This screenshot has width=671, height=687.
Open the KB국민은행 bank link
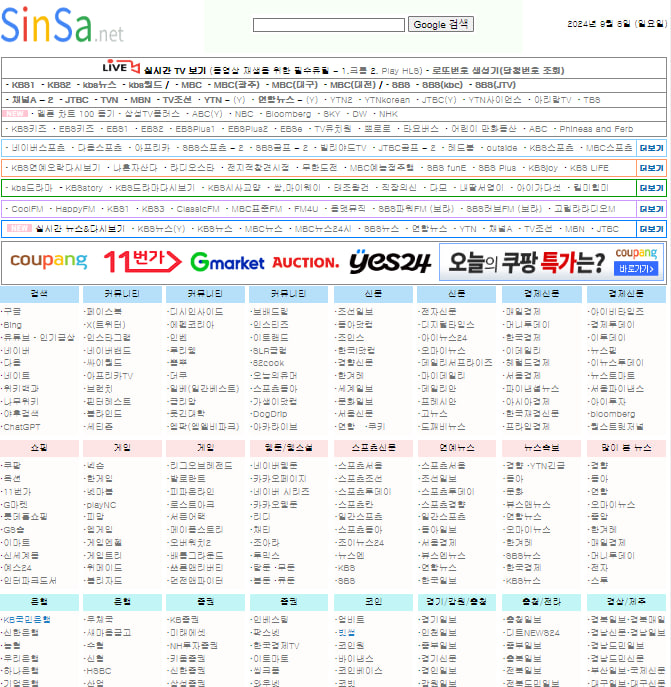(27, 620)
